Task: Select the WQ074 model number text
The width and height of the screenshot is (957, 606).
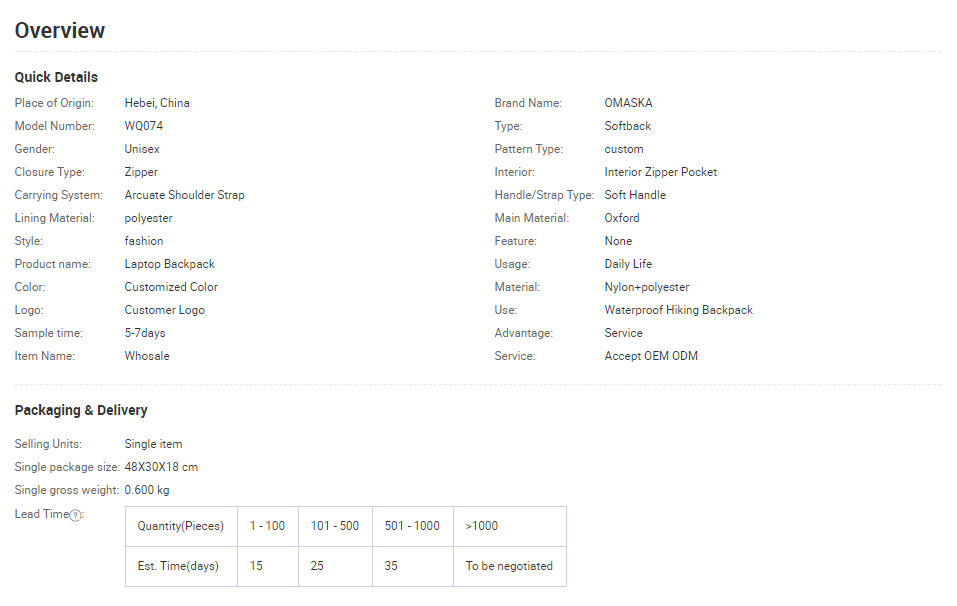Action: (x=143, y=126)
